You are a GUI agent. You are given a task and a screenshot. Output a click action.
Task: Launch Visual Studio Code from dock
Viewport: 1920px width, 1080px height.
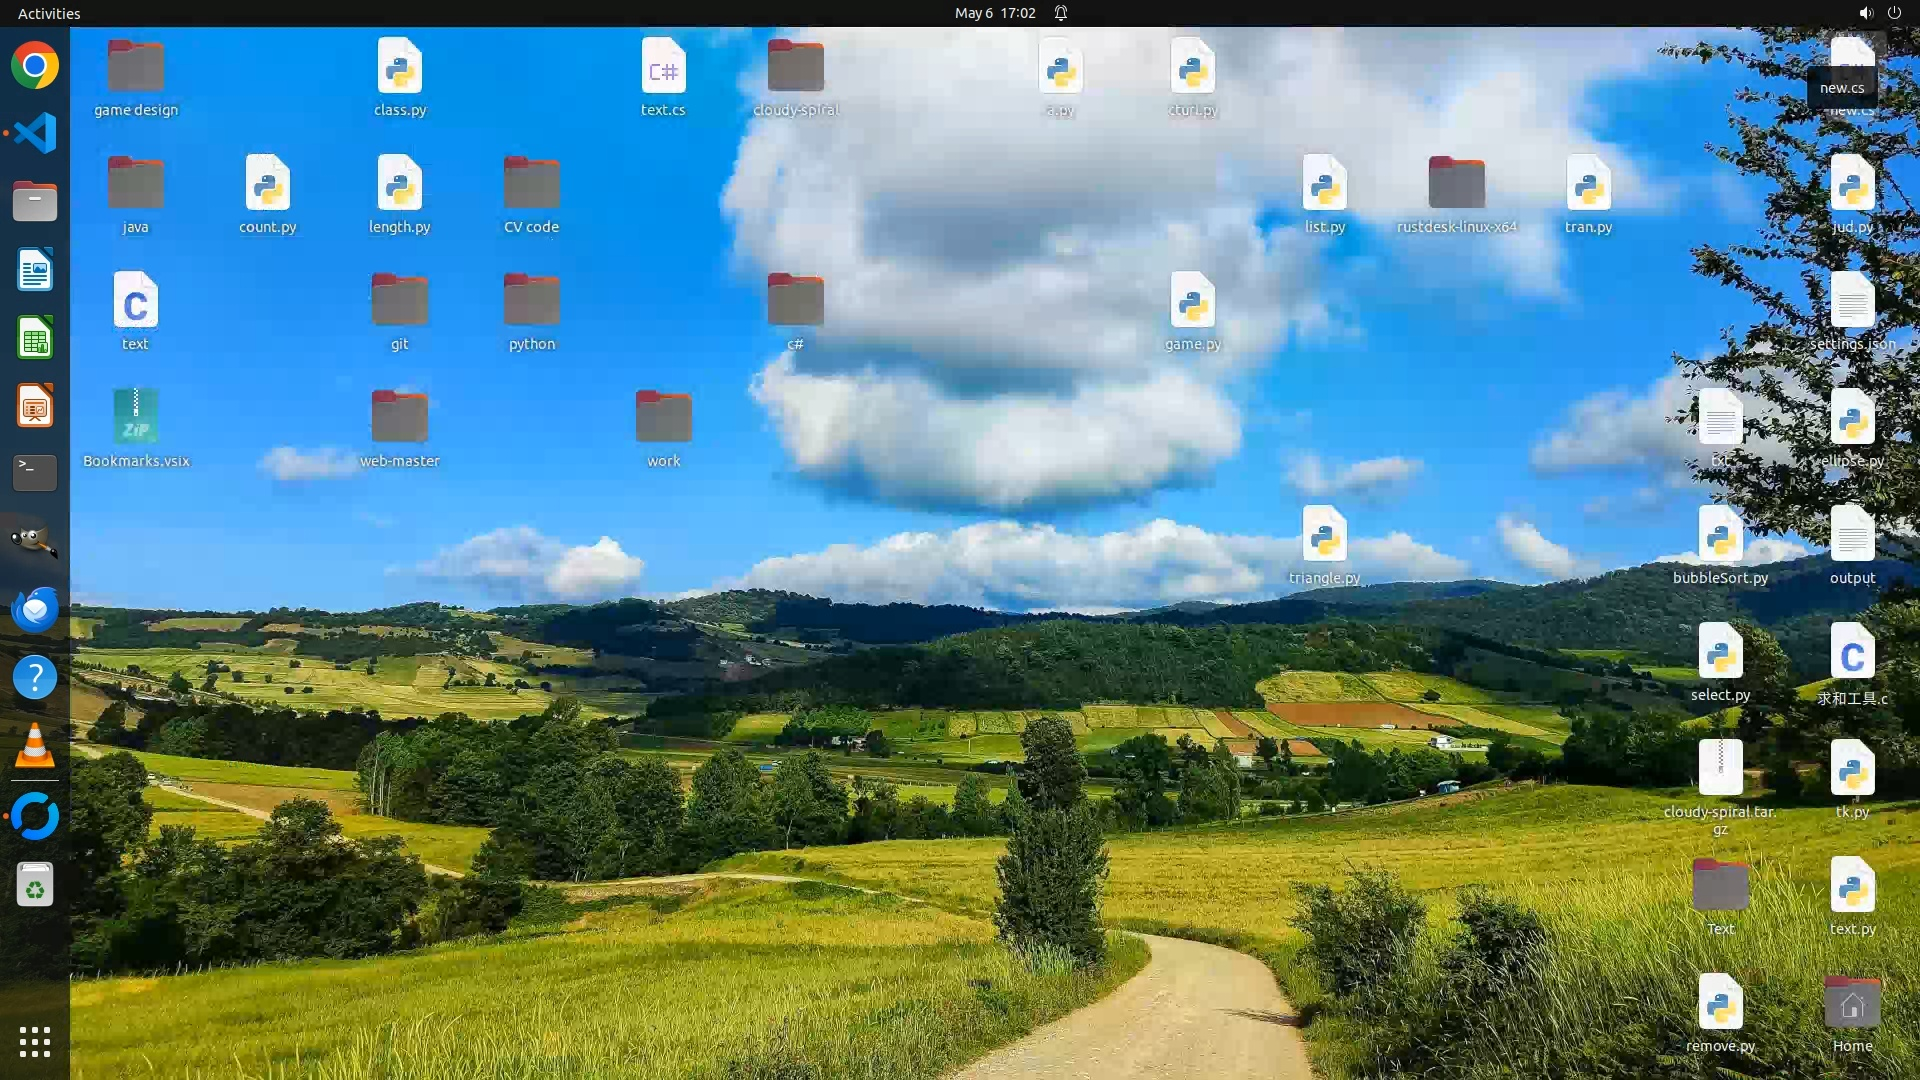pyautogui.click(x=35, y=133)
